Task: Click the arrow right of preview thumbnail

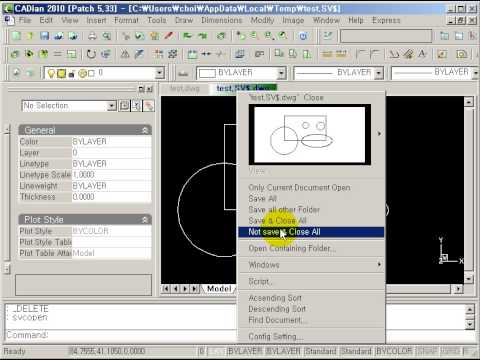Action: pyautogui.click(x=379, y=134)
